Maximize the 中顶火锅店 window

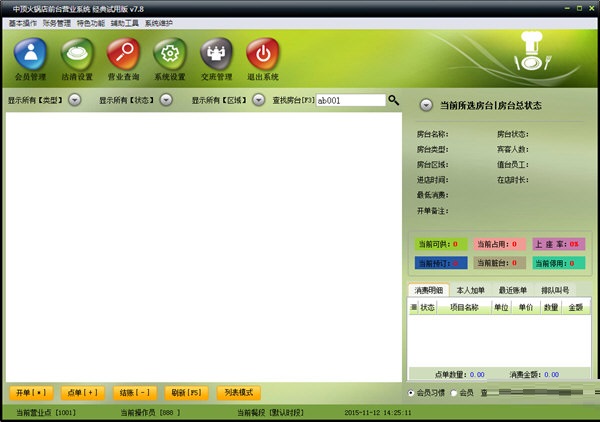click(579, 8)
